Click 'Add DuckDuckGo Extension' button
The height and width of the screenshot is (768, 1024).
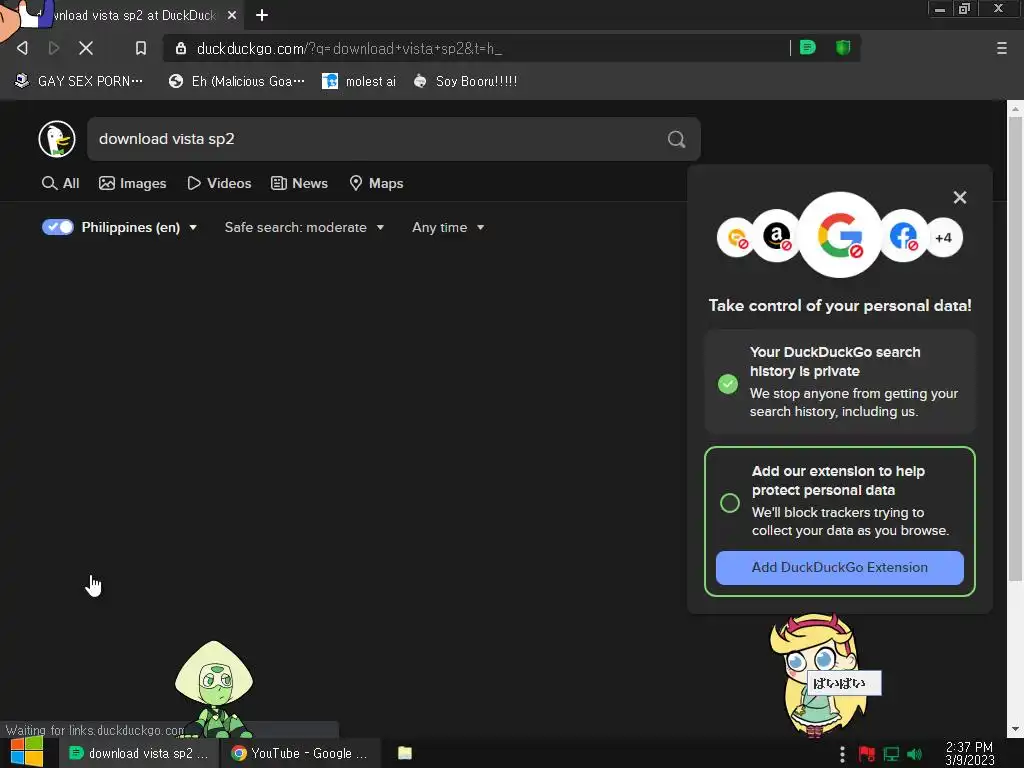click(840, 568)
